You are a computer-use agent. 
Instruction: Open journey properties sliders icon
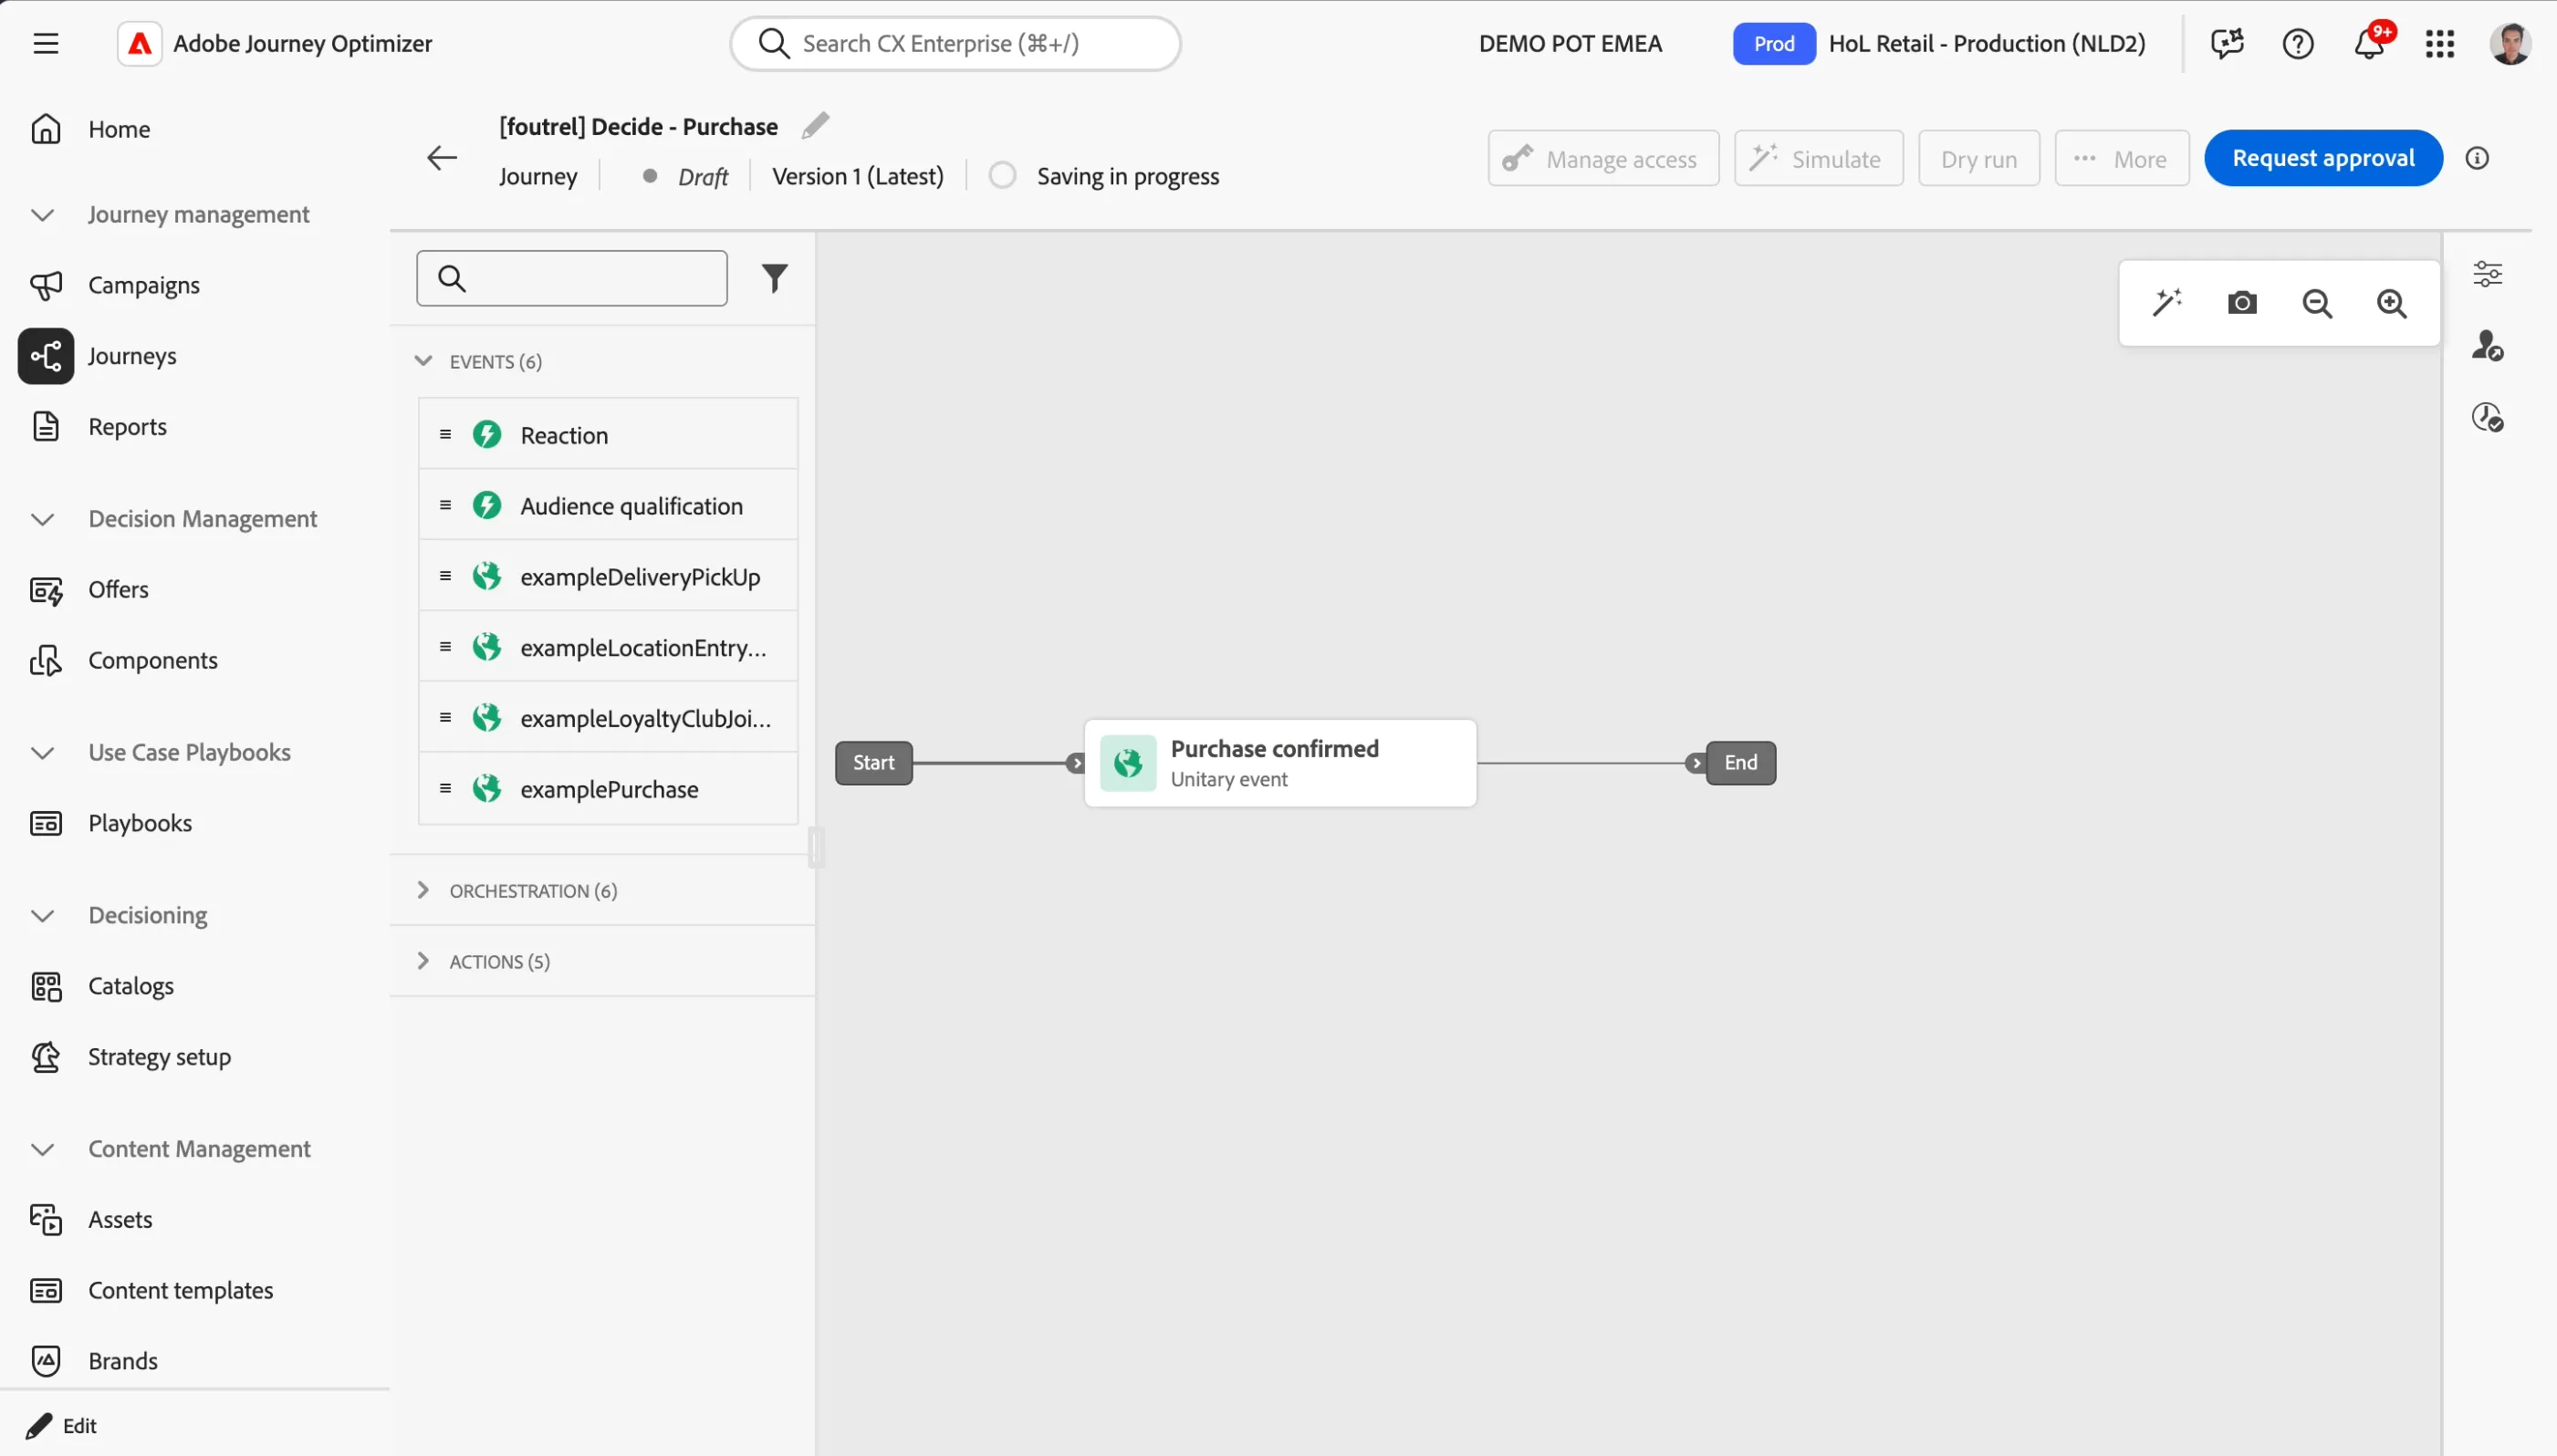[2487, 274]
